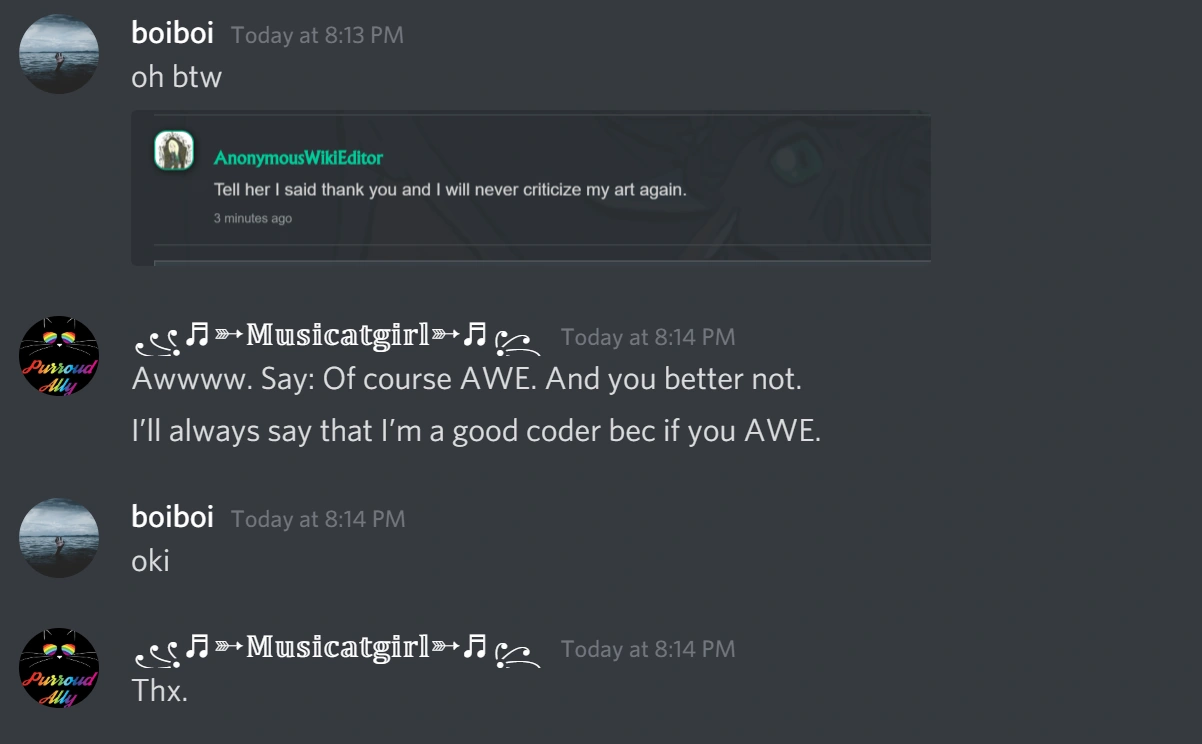Click the timestamp above the "Awwww" message
The width and height of the screenshot is (1202, 744).
click(648, 338)
